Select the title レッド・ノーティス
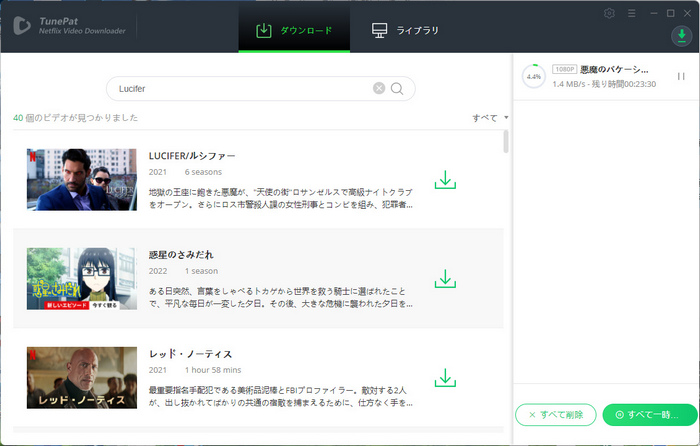This screenshot has height=446, width=700. [191, 354]
